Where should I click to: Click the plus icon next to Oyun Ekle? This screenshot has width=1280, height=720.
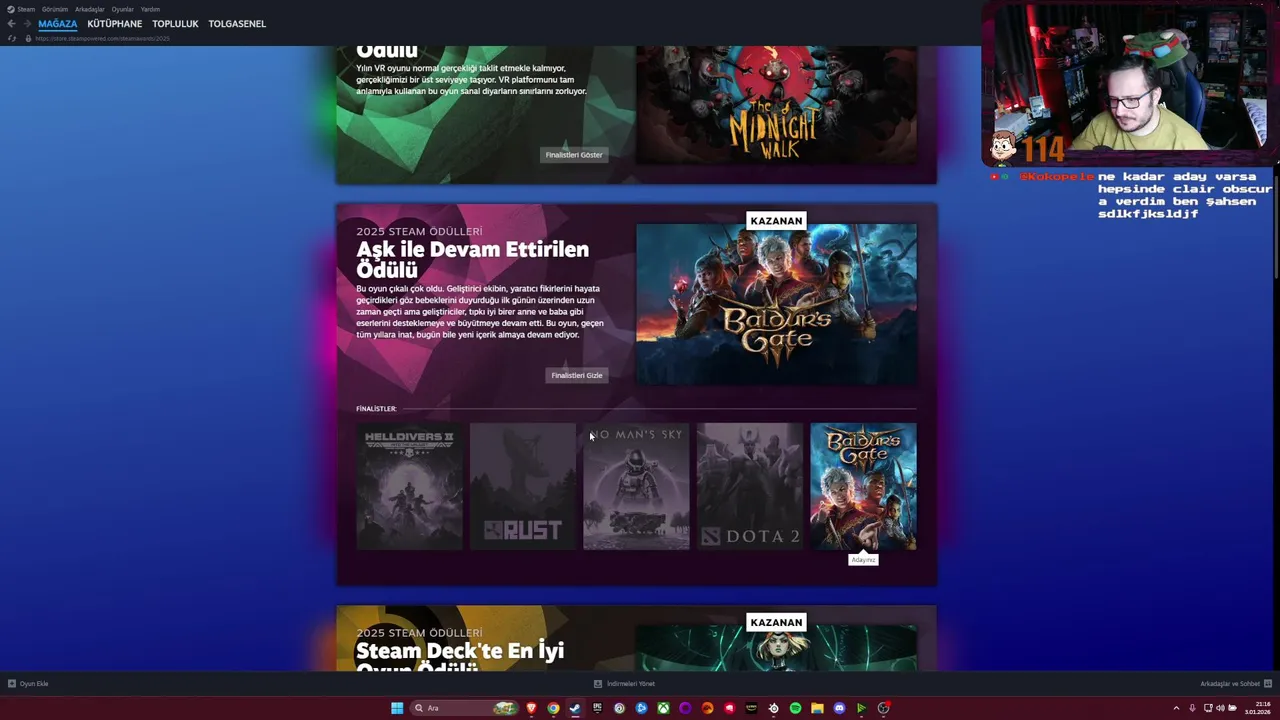pos(12,684)
